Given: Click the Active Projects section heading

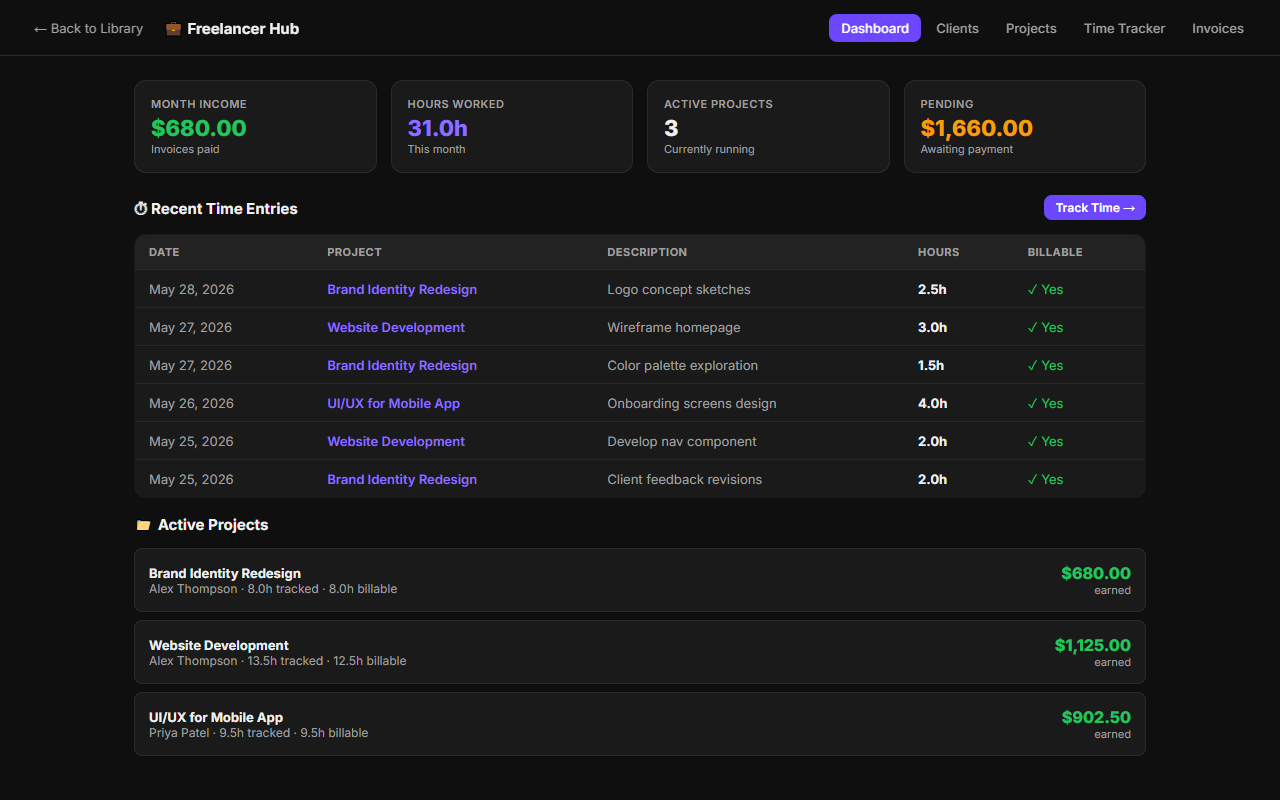Looking at the screenshot, I should [213, 525].
